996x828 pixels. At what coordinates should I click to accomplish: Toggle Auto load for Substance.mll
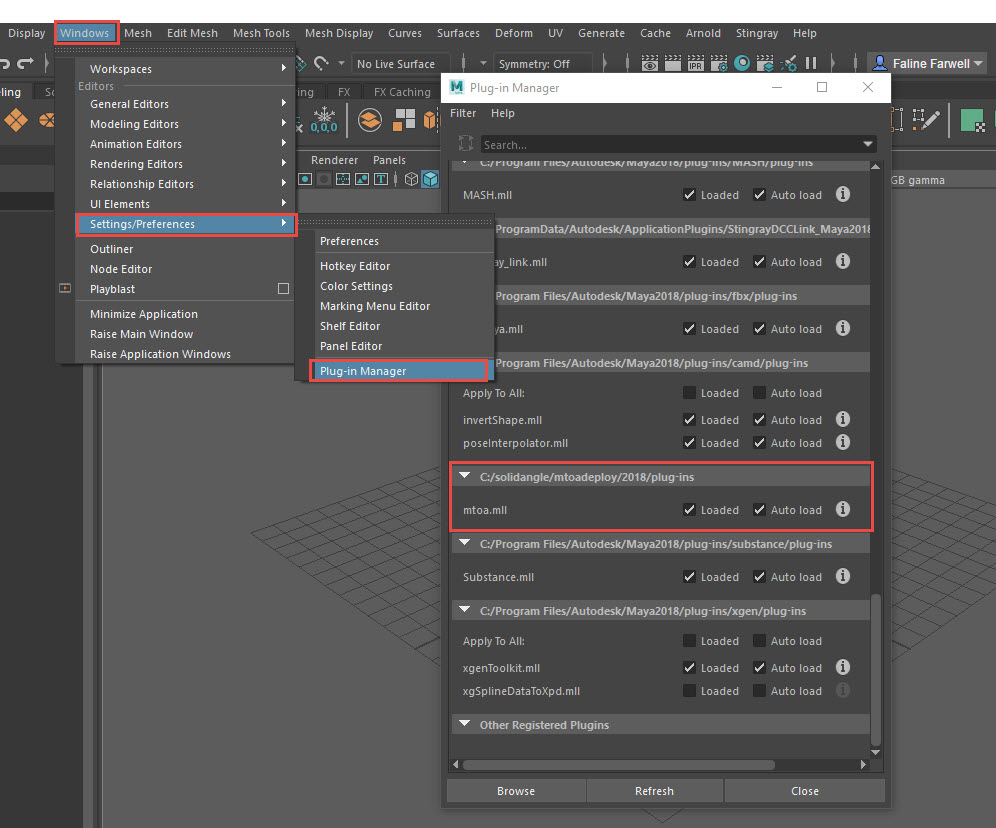759,577
